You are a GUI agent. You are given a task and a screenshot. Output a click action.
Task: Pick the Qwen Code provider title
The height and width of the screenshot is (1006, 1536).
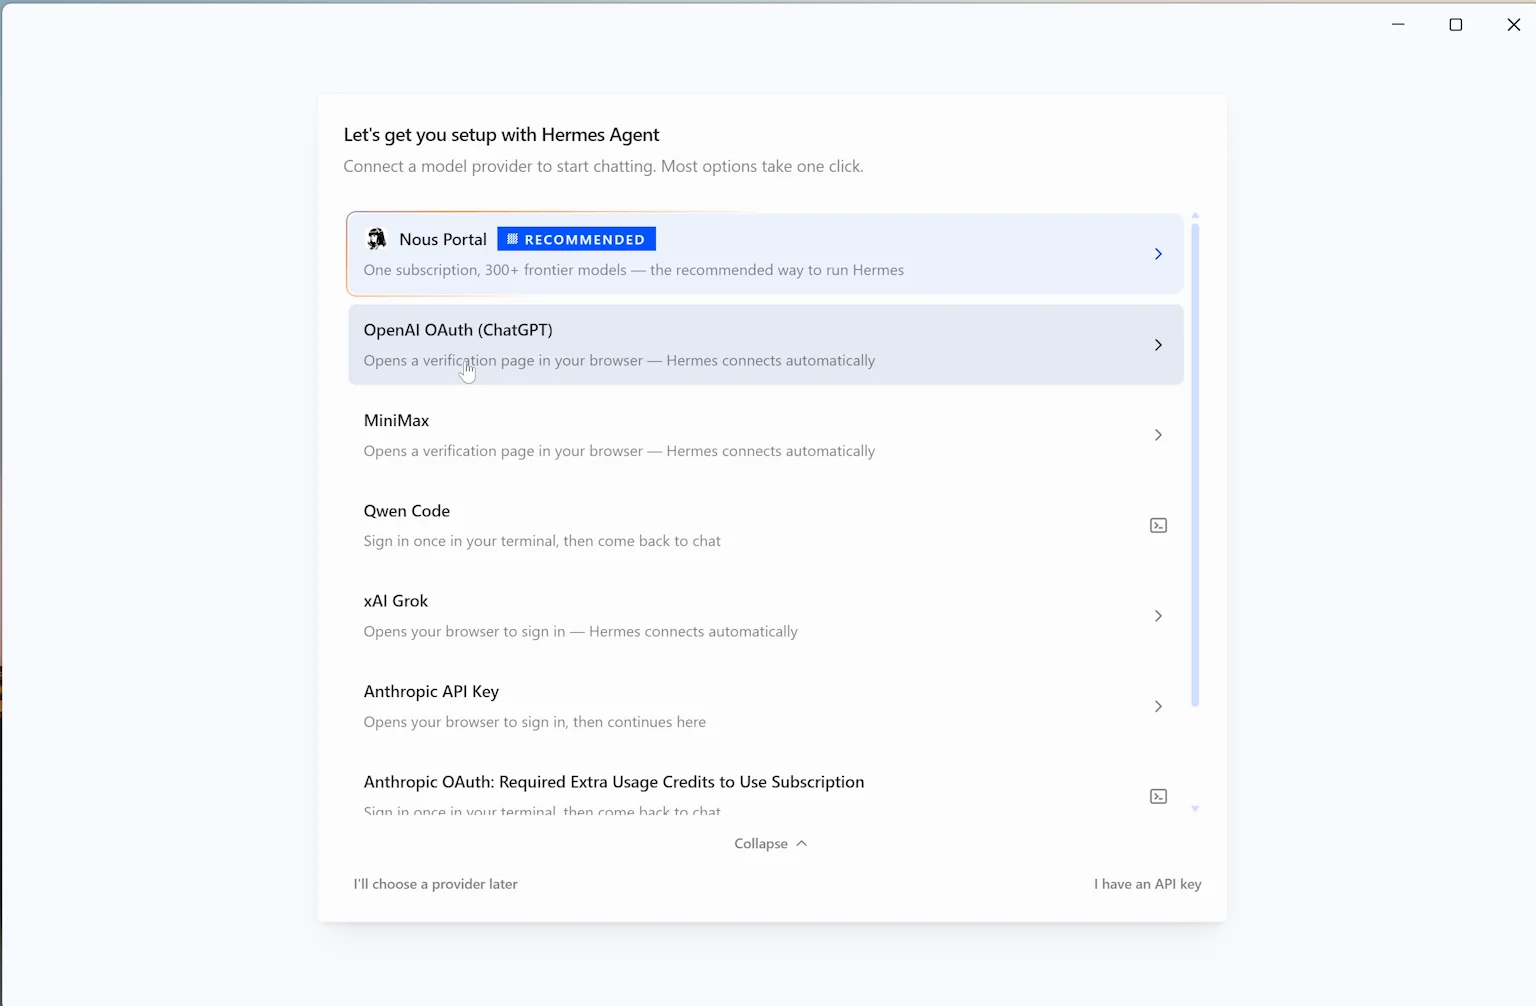(x=407, y=511)
